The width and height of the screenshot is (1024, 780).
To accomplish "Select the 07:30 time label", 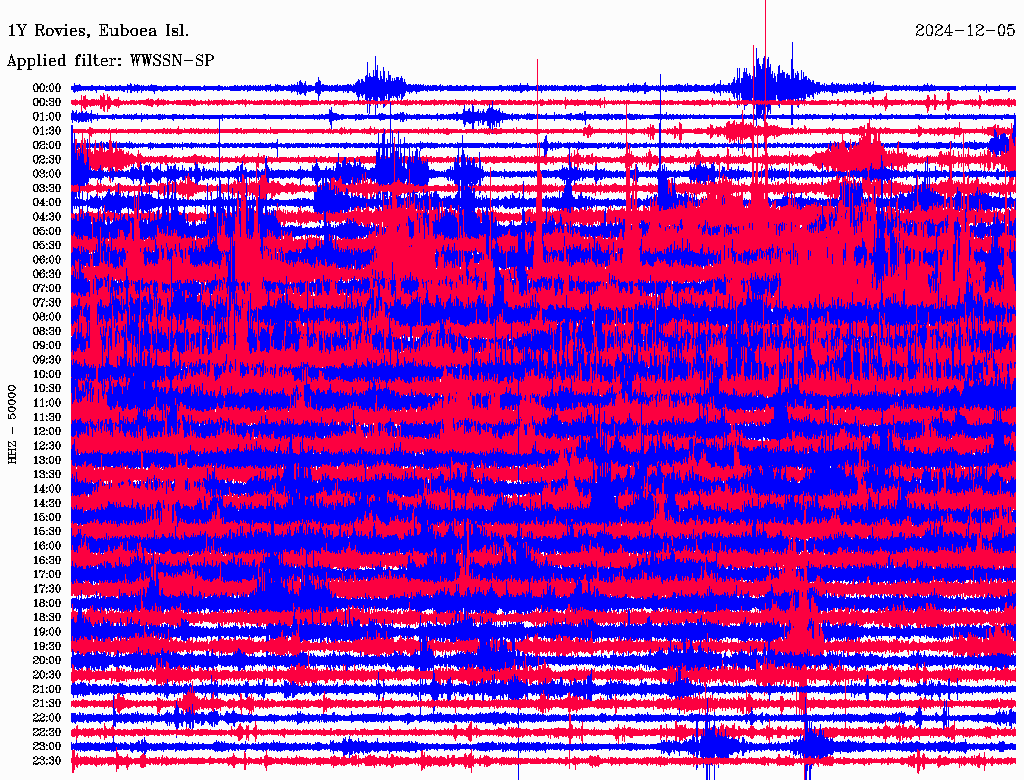I will click(47, 302).
